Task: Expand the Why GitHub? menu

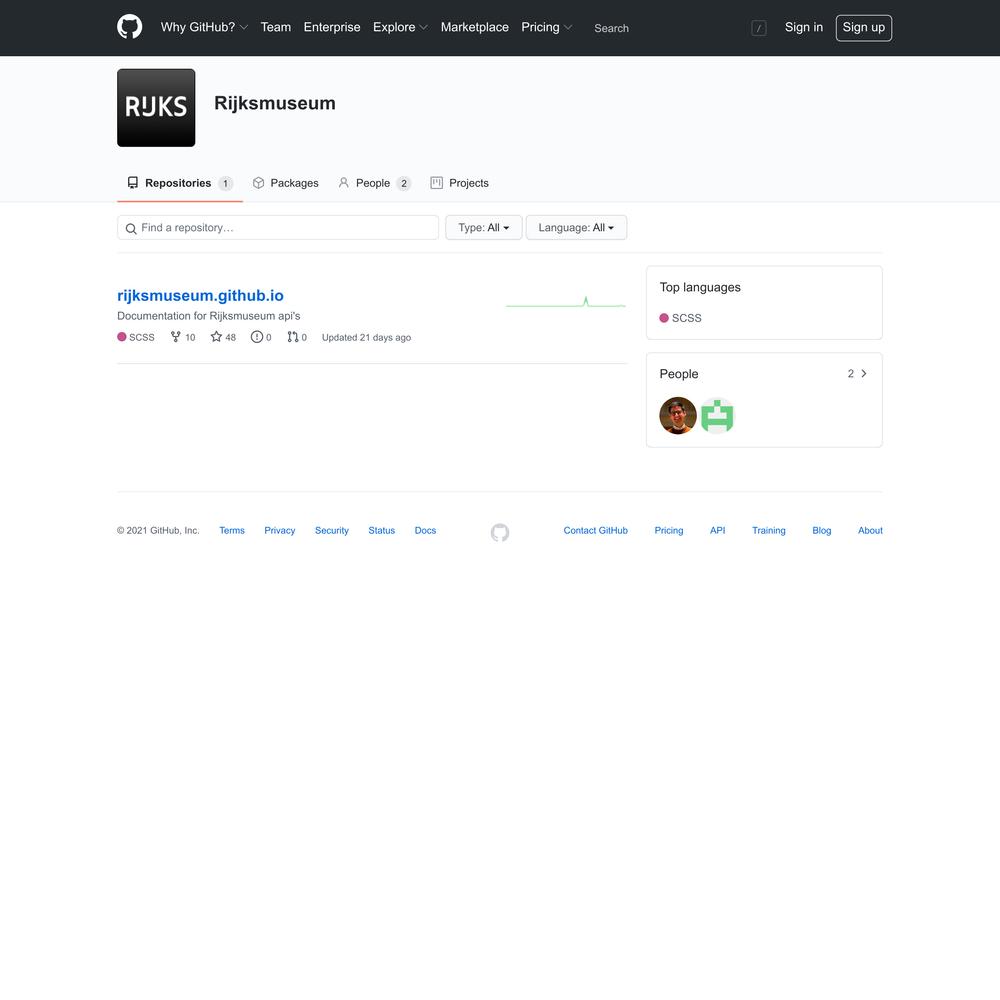Action: tap(204, 27)
